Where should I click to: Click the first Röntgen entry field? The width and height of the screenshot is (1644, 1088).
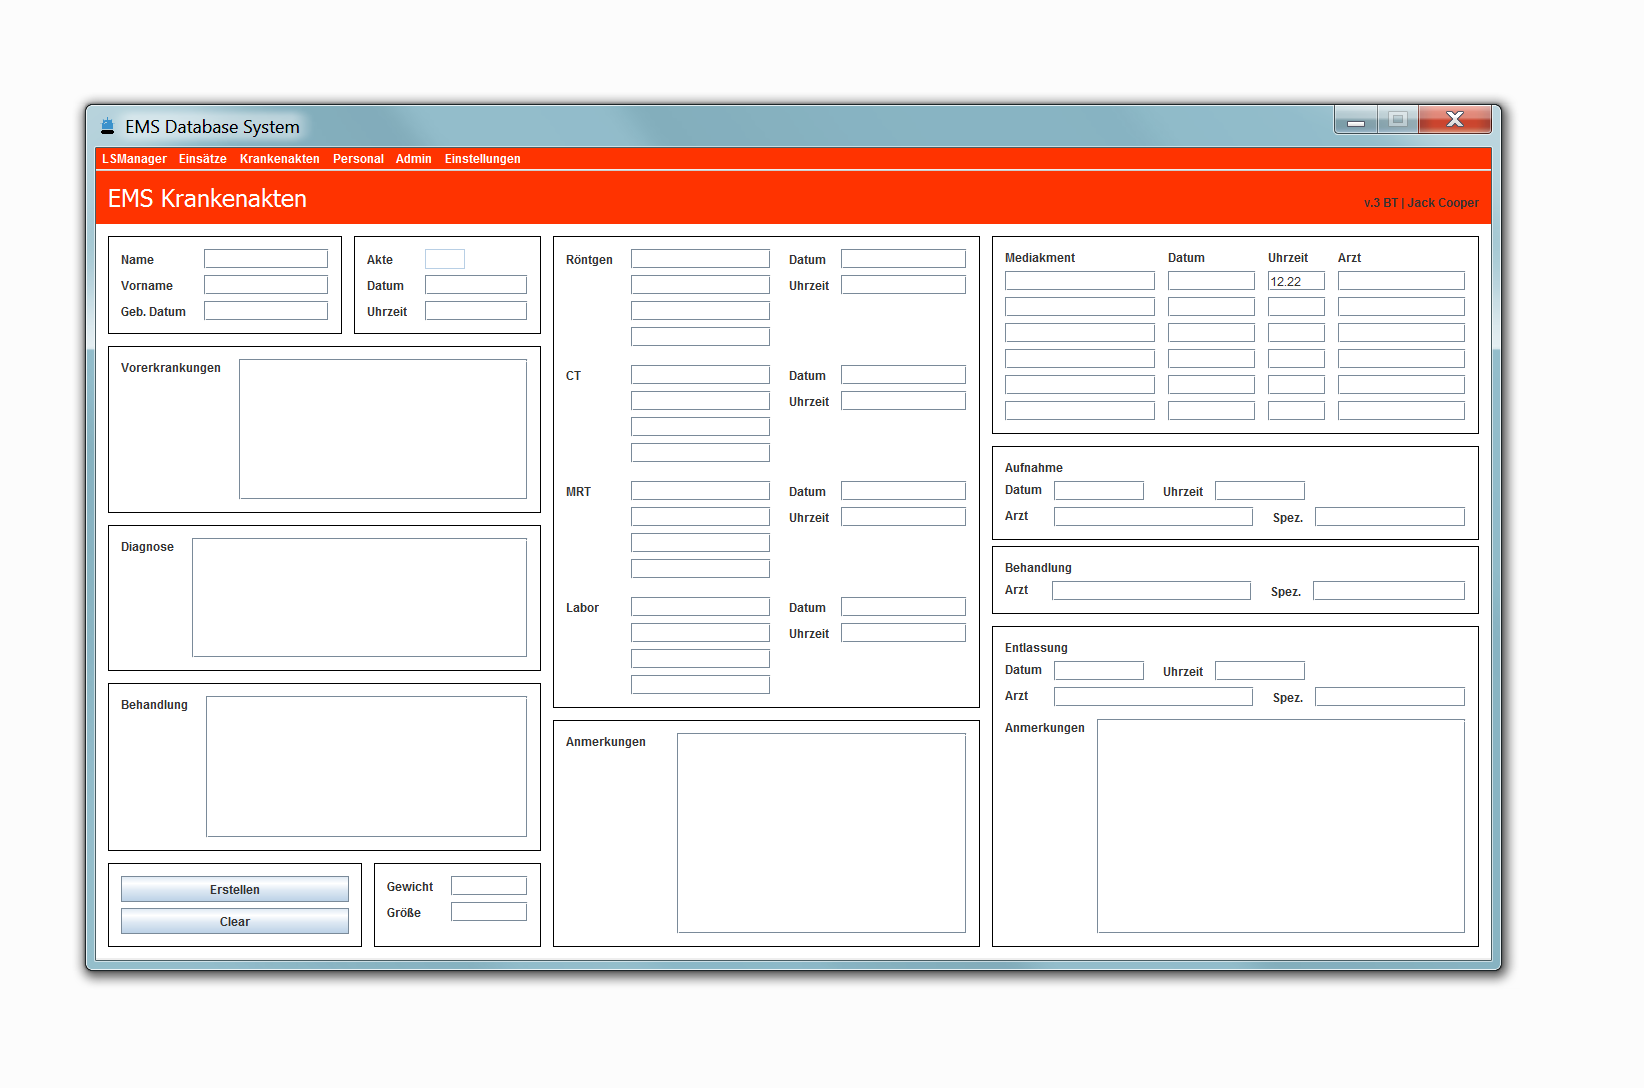(x=700, y=259)
